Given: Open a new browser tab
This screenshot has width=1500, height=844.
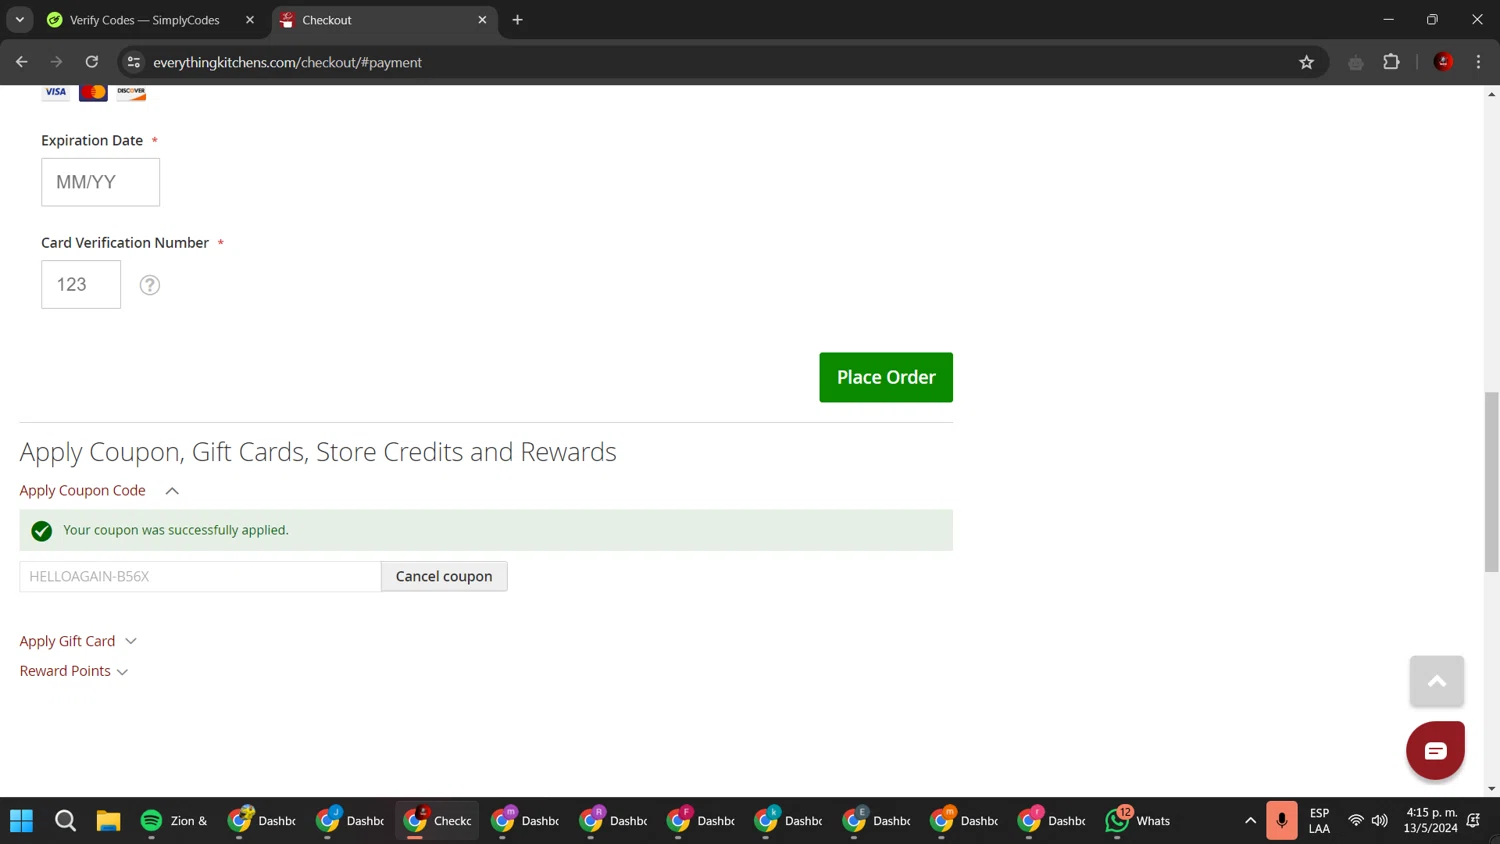Looking at the screenshot, I should tap(517, 20).
